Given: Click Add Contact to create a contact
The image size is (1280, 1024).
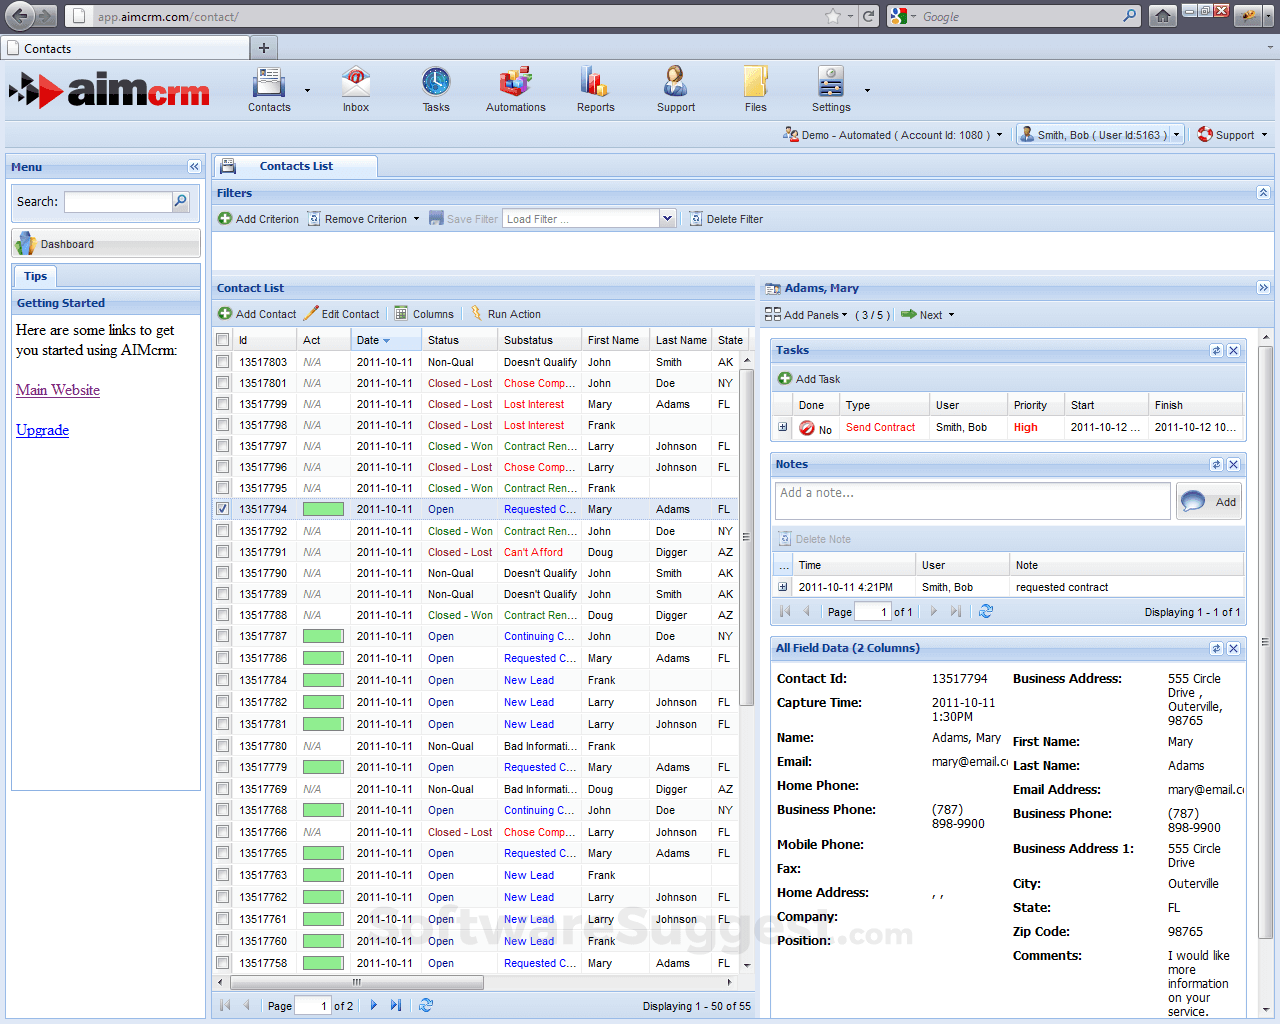Looking at the screenshot, I should tap(257, 313).
